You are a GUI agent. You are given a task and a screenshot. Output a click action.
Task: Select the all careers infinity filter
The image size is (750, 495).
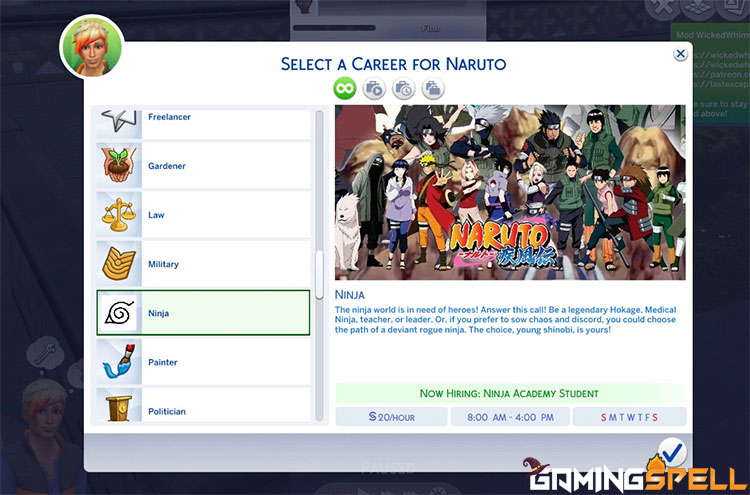point(345,88)
